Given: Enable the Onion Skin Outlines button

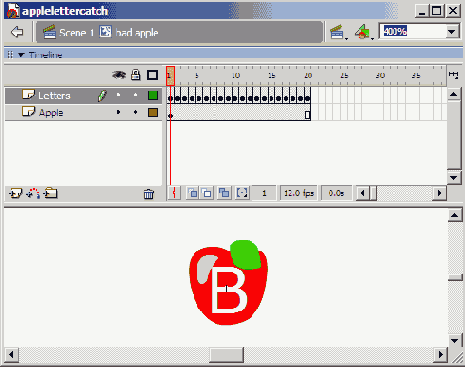Looking at the screenshot, I should tap(207, 193).
